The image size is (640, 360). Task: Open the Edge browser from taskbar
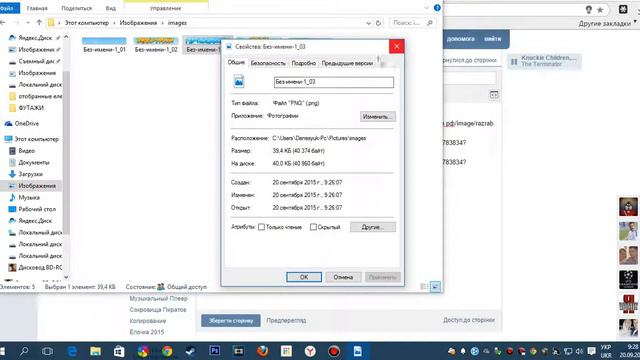click(x=72, y=351)
